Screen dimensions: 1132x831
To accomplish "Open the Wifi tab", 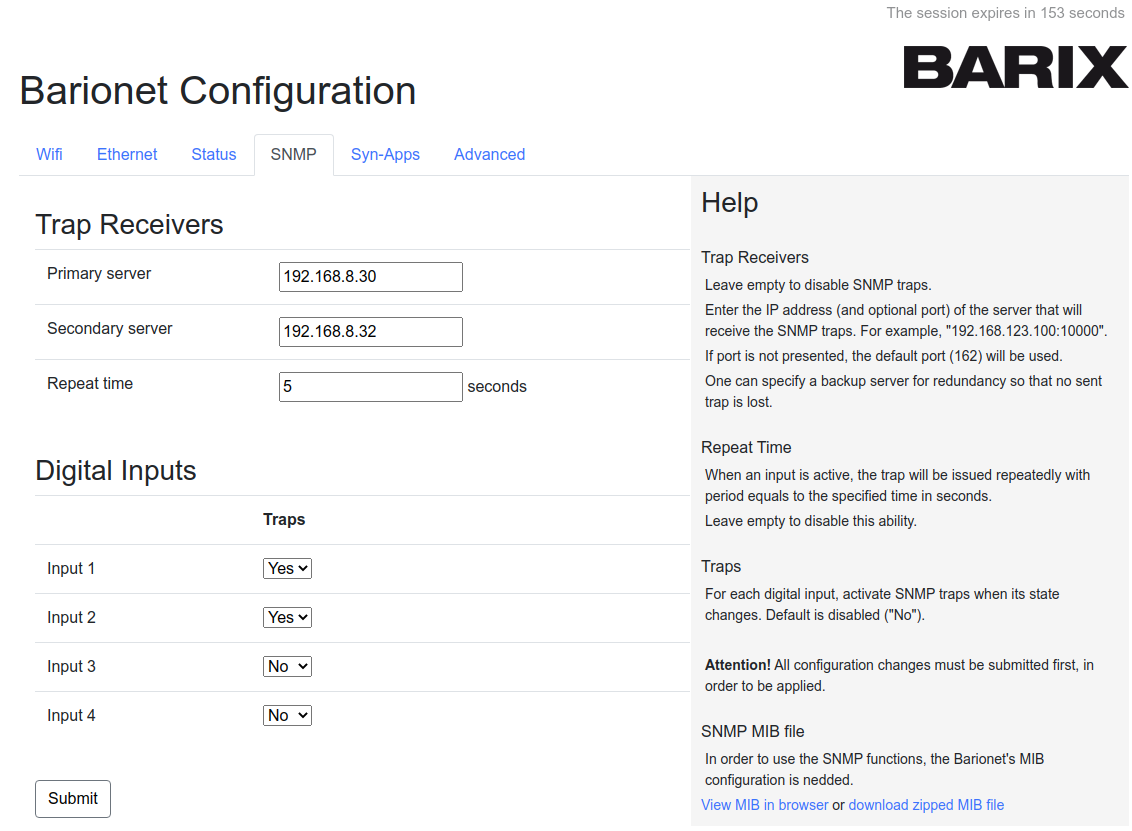I will (49, 154).
